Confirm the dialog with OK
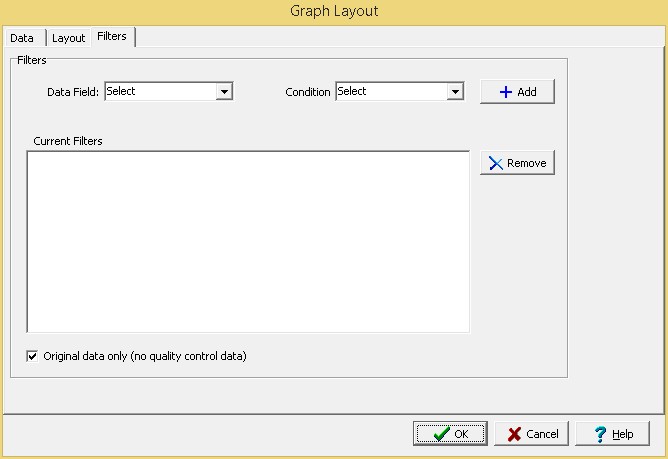The image size is (668, 459). pyautogui.click(x=450, y=434)
